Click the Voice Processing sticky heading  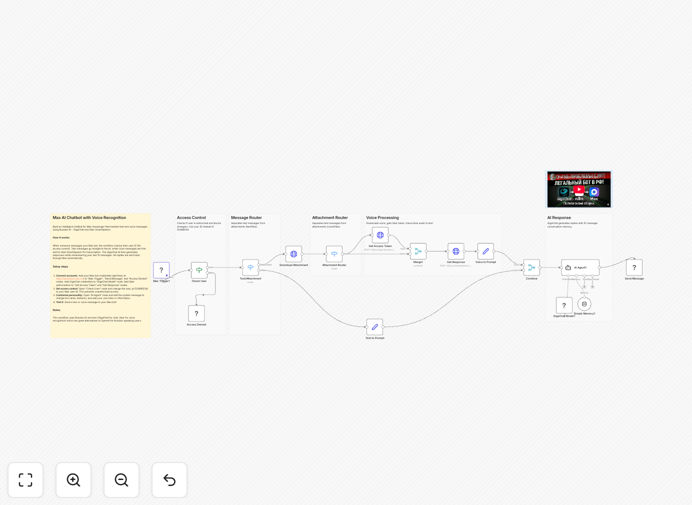(383, 218)
